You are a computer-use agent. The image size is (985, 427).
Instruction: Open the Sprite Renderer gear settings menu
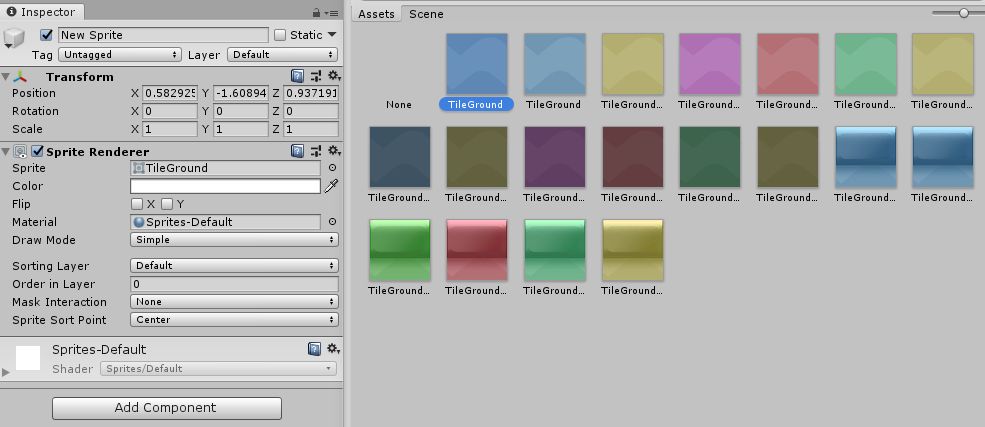[x=334, y=151]
